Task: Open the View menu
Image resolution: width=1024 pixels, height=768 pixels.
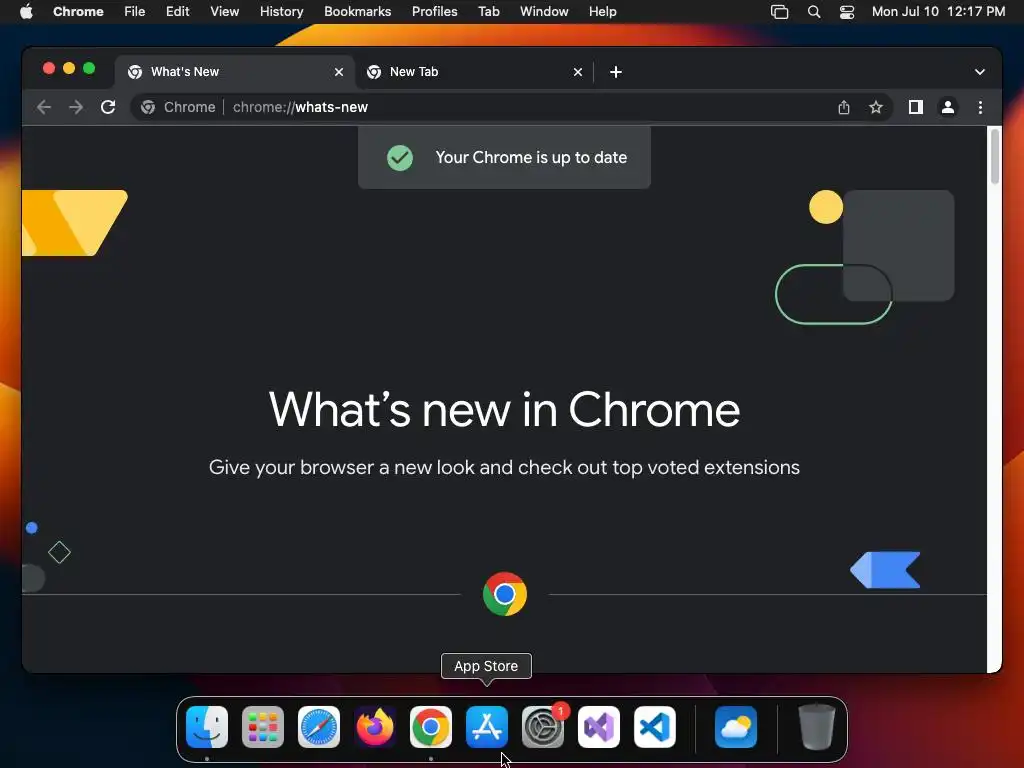Action: (225, 12)
